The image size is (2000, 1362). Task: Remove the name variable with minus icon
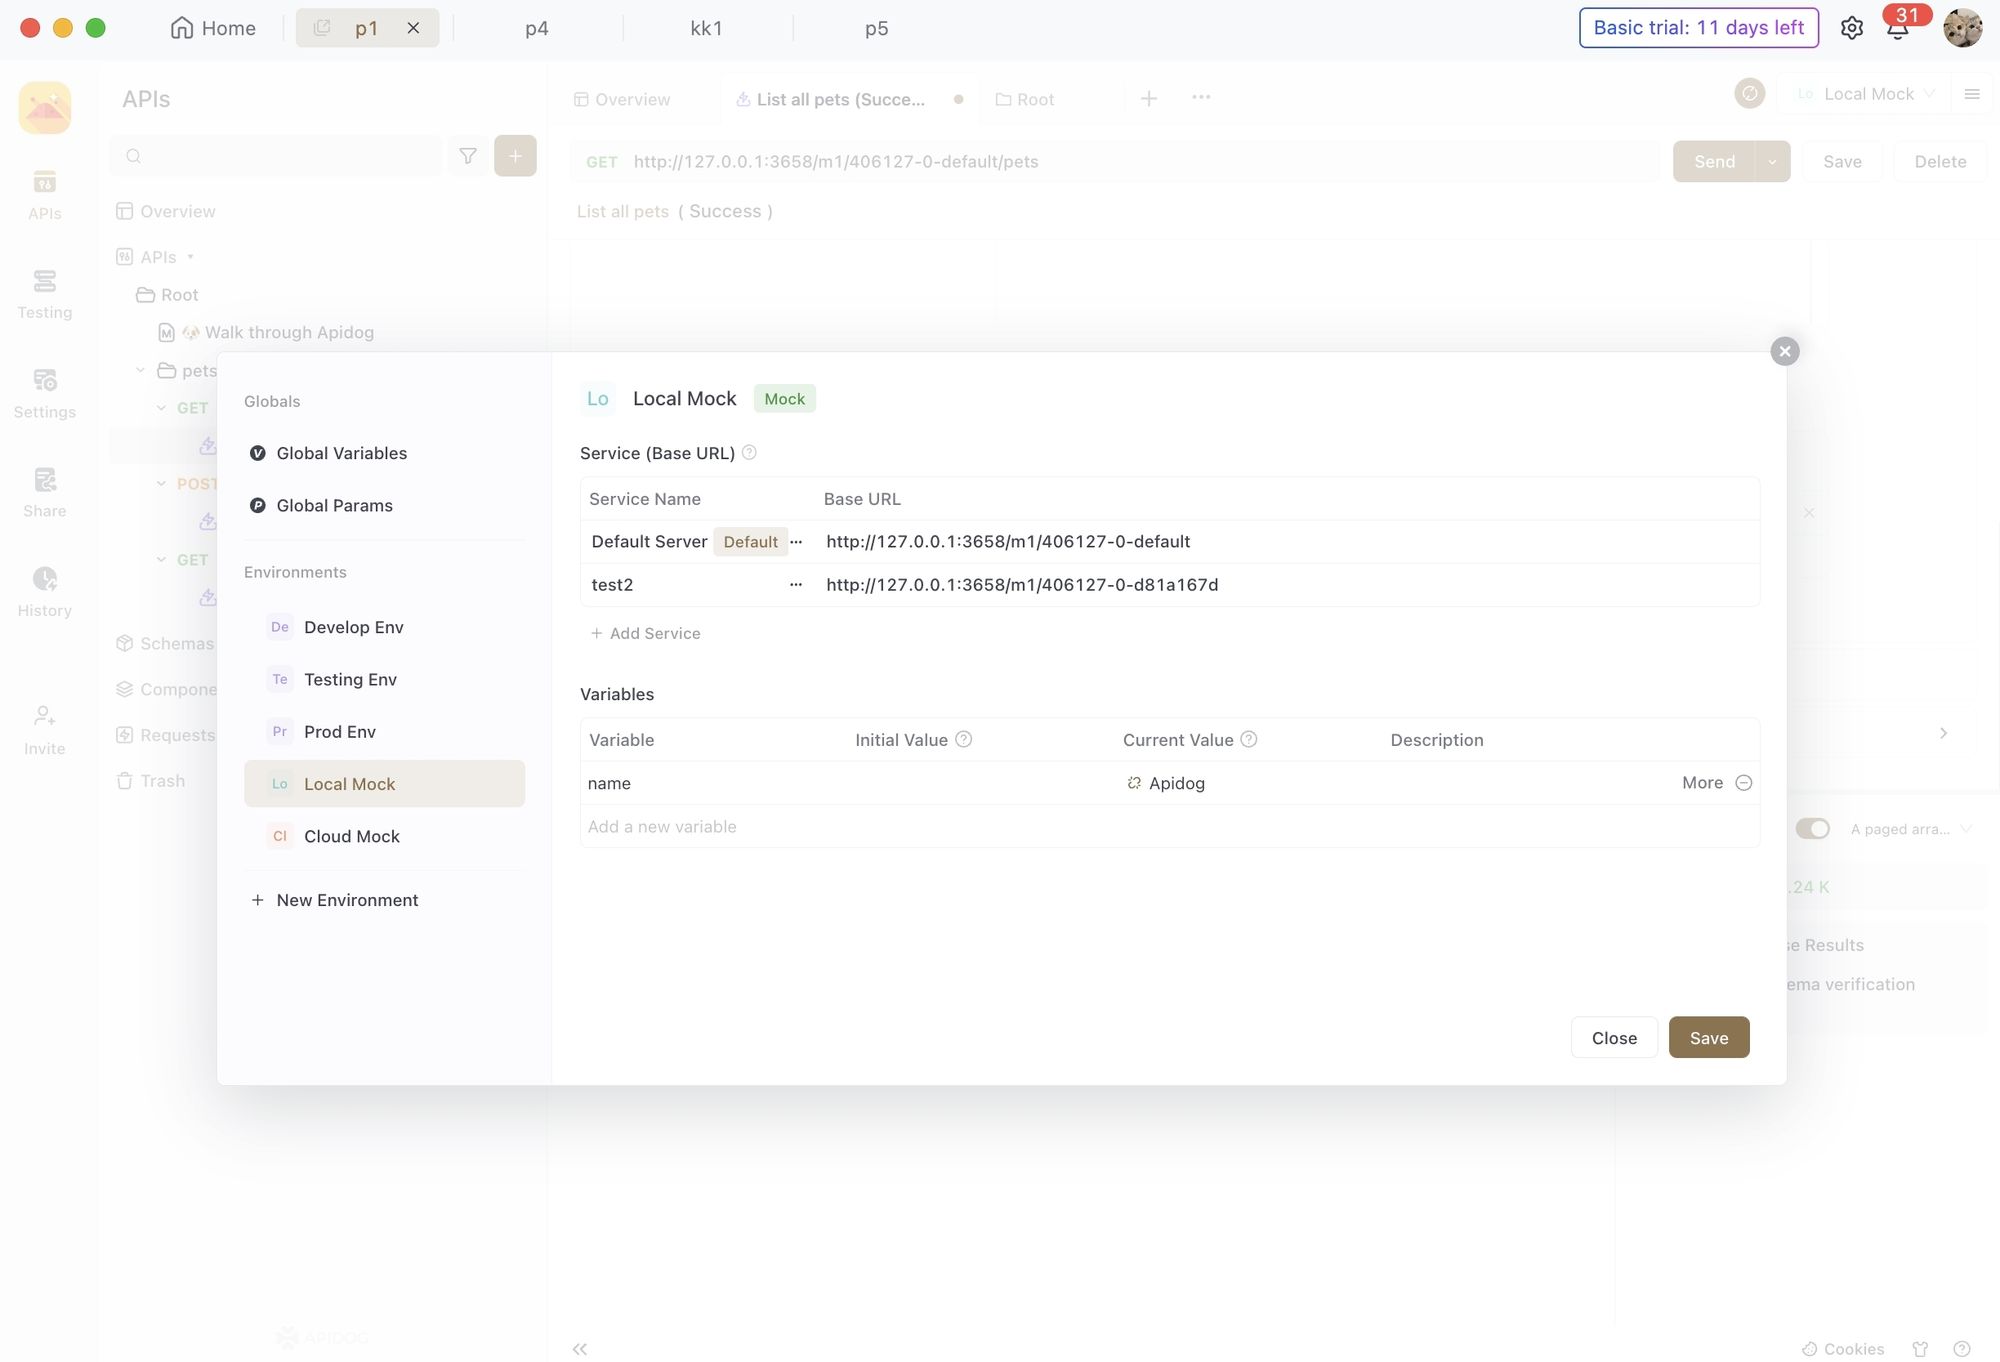coord(1744,783)
